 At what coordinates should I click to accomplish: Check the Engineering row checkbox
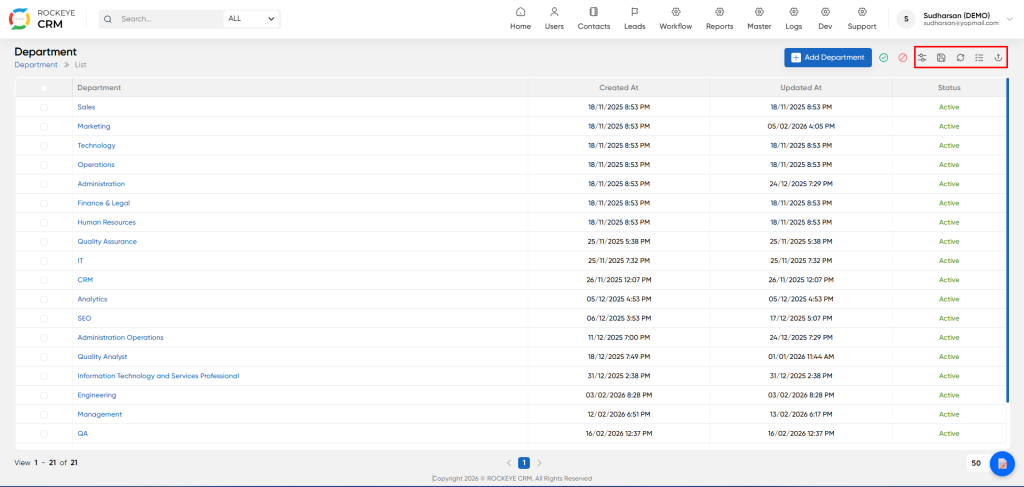click(x=44, y=395)
